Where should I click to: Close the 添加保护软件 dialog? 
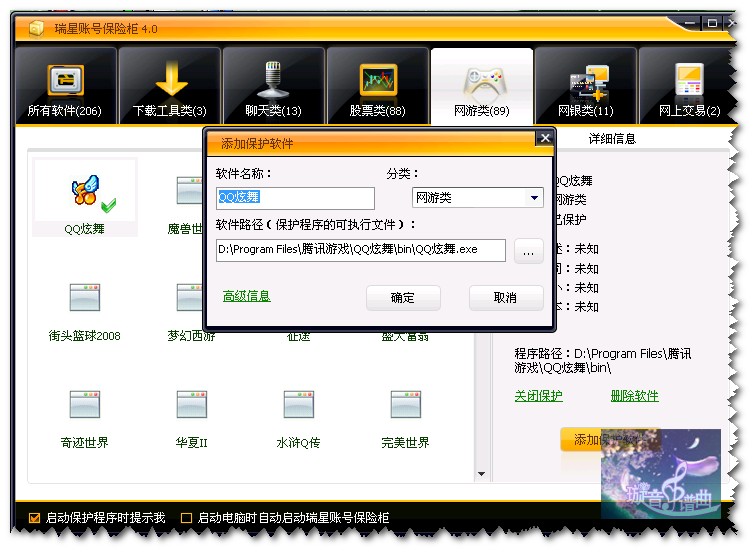coord(545,138)
